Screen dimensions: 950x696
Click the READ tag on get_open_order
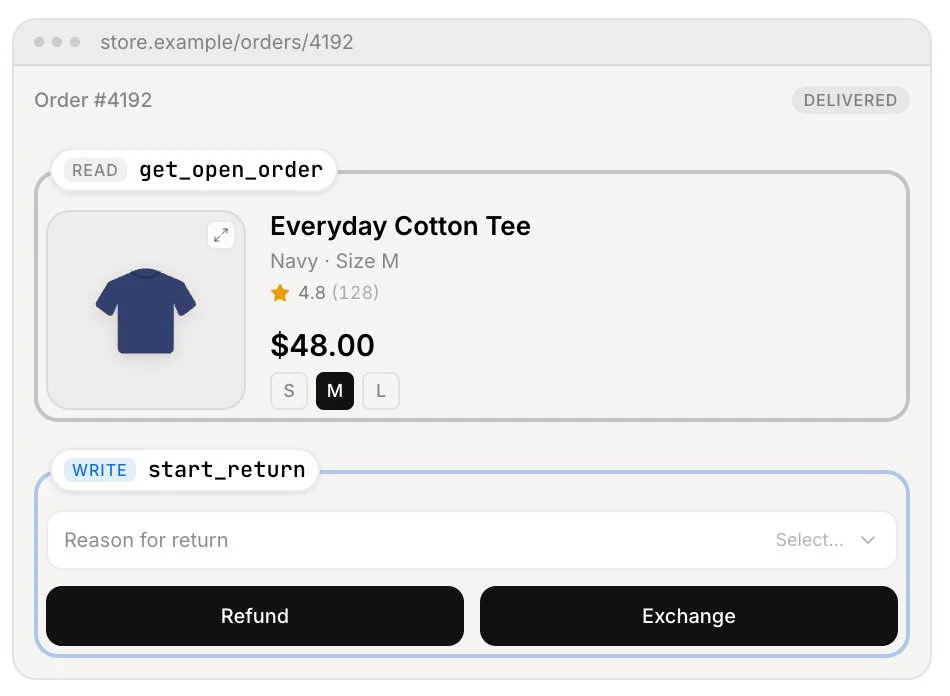(95, 170)
